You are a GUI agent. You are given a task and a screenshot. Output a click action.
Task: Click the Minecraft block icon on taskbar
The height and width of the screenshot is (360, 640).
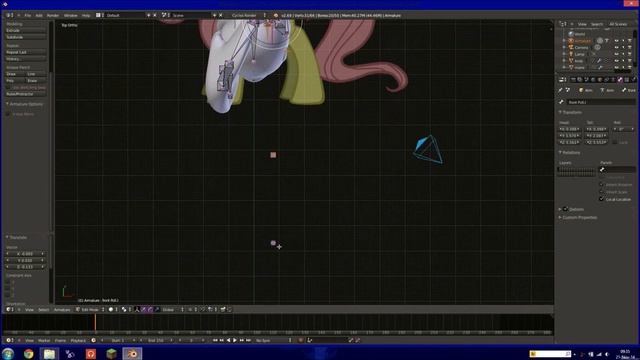[111, 353]
